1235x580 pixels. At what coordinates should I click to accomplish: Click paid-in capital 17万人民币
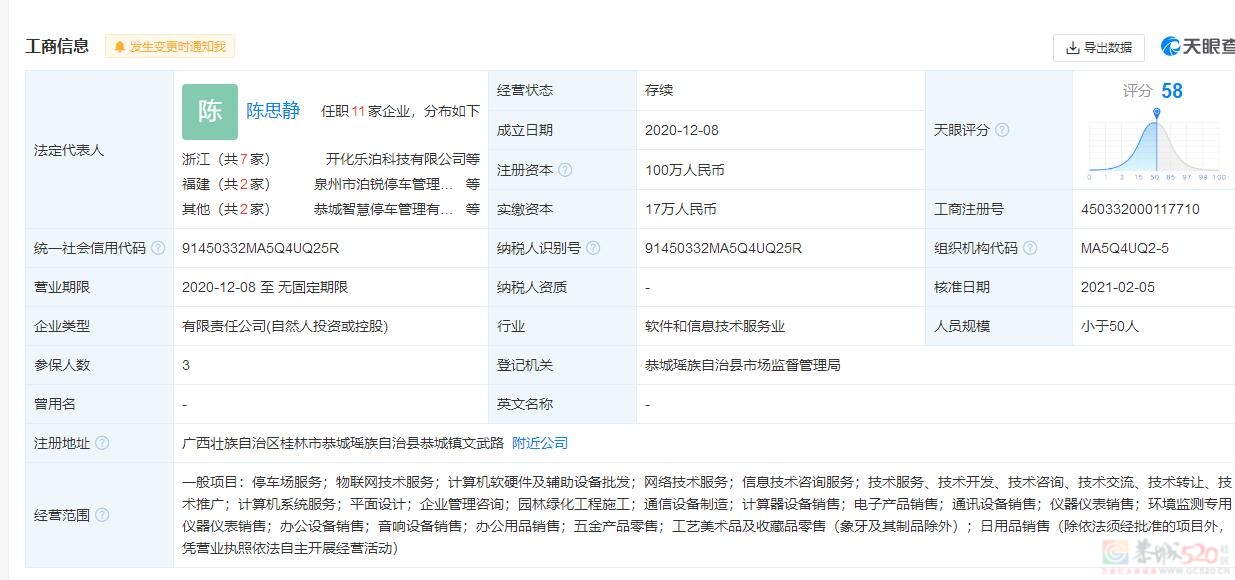[681, 209]
